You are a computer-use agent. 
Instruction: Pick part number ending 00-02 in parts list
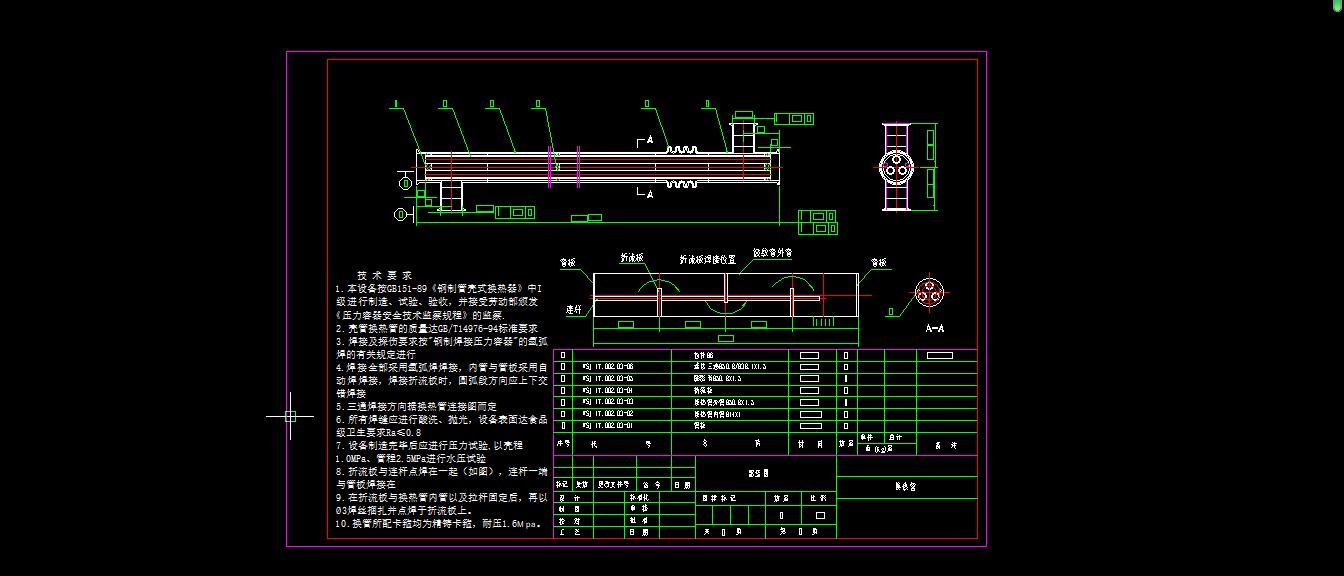coord(608,413)
